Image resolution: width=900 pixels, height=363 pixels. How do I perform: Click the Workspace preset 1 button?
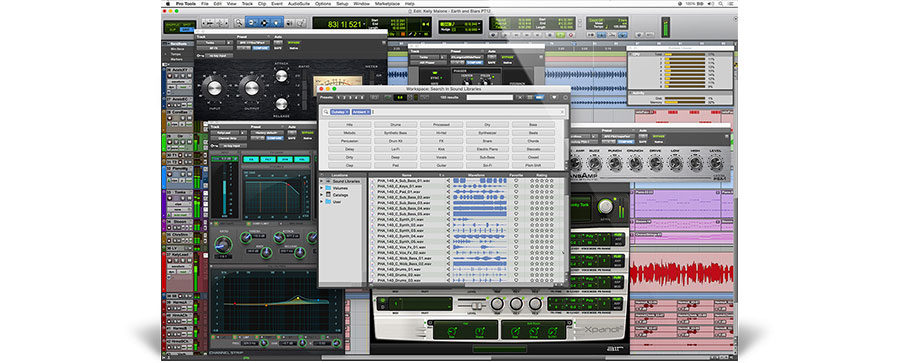click(x=338, y=98)
